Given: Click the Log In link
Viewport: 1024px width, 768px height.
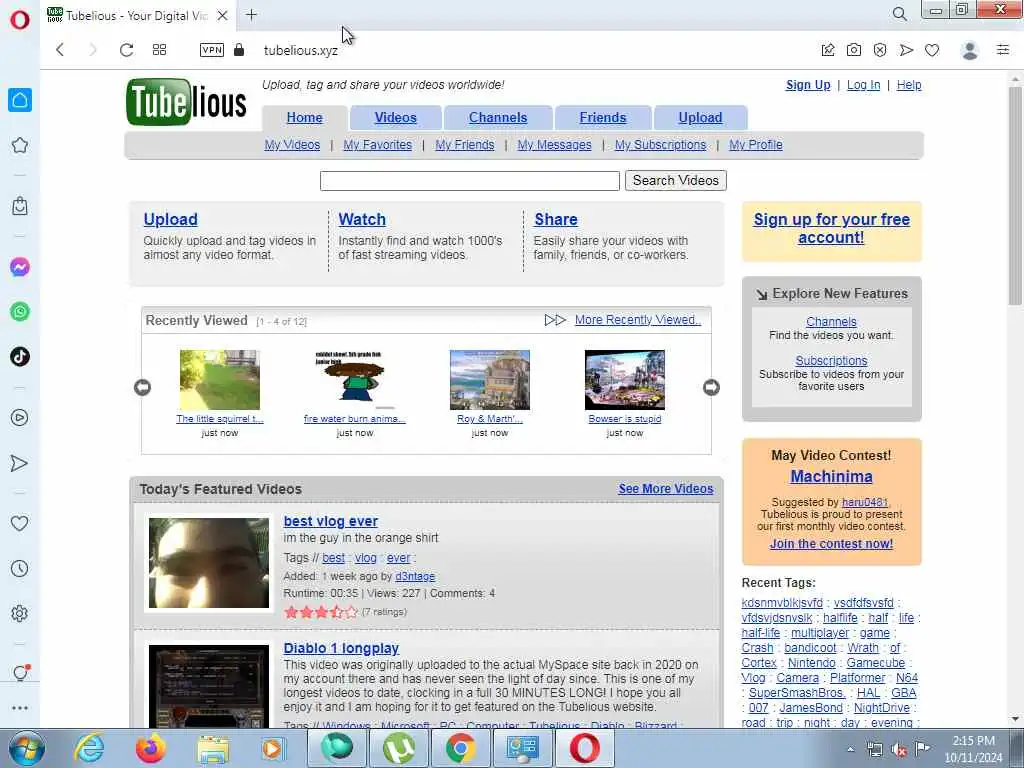Looking at the screenshot, I should pos(863,85).
